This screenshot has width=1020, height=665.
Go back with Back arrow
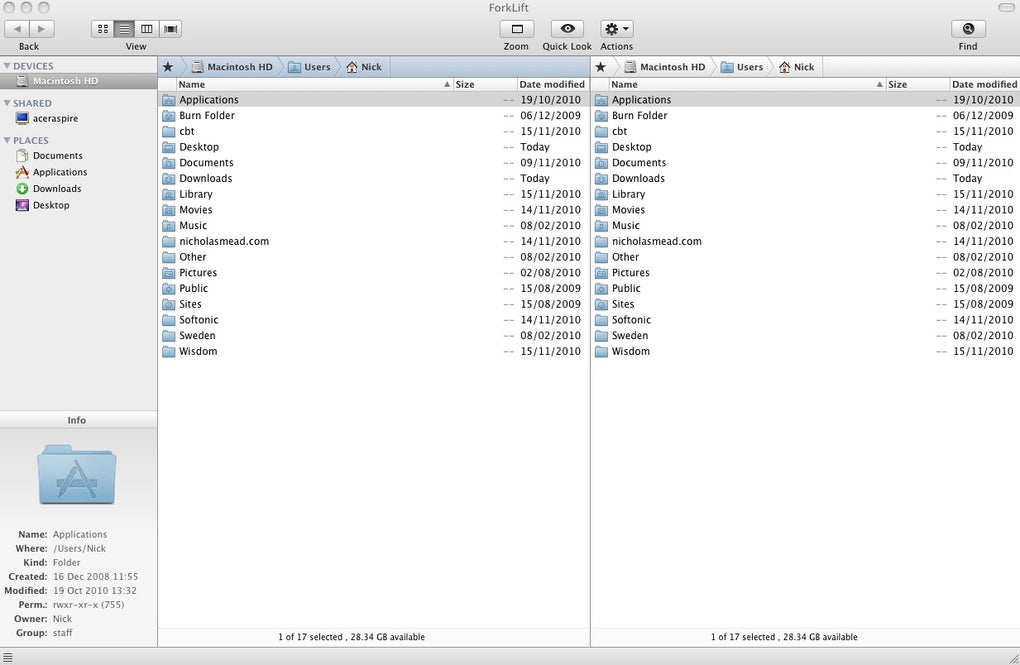[x=18, y=29]
